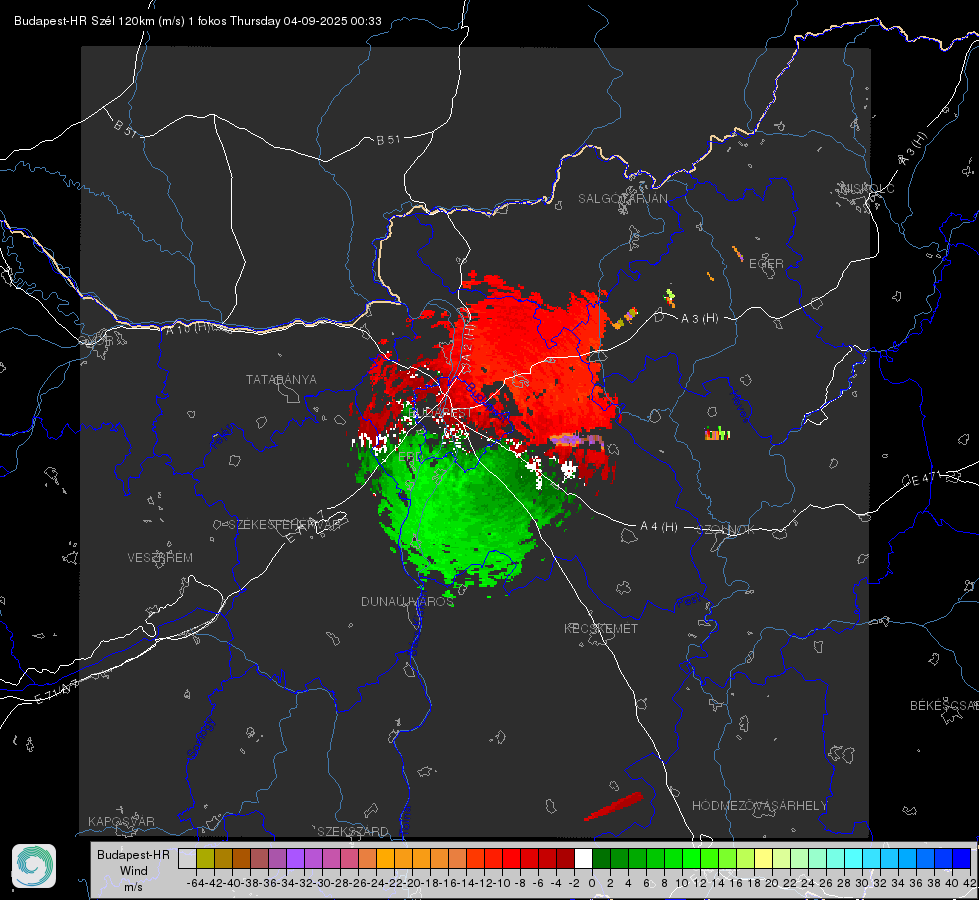Click the HÓDMEZŐVÁSÁRHELY city label
This screenshot has width=979, height=900.
coord(759,806)
